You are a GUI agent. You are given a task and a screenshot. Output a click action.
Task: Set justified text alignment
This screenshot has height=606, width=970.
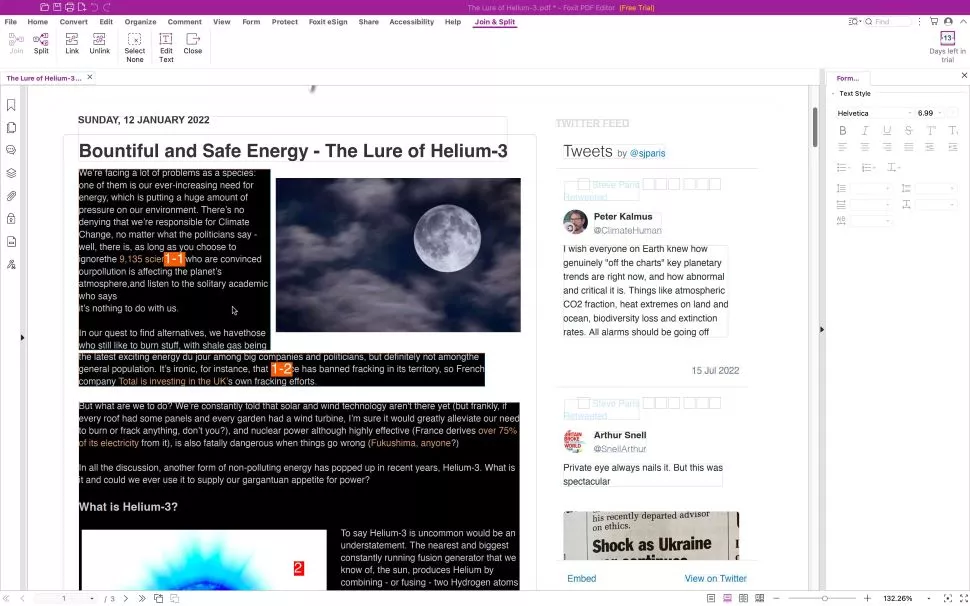[908, 147]
